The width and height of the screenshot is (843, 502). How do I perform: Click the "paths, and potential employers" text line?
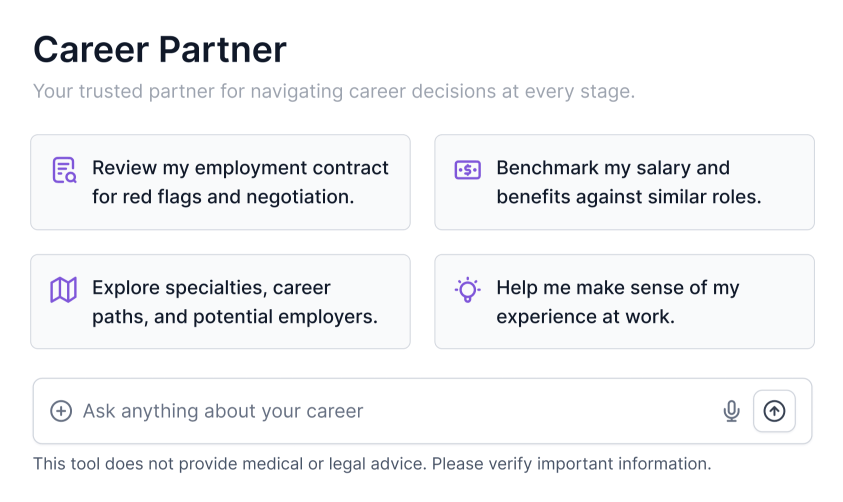click(x=234, y=317)
